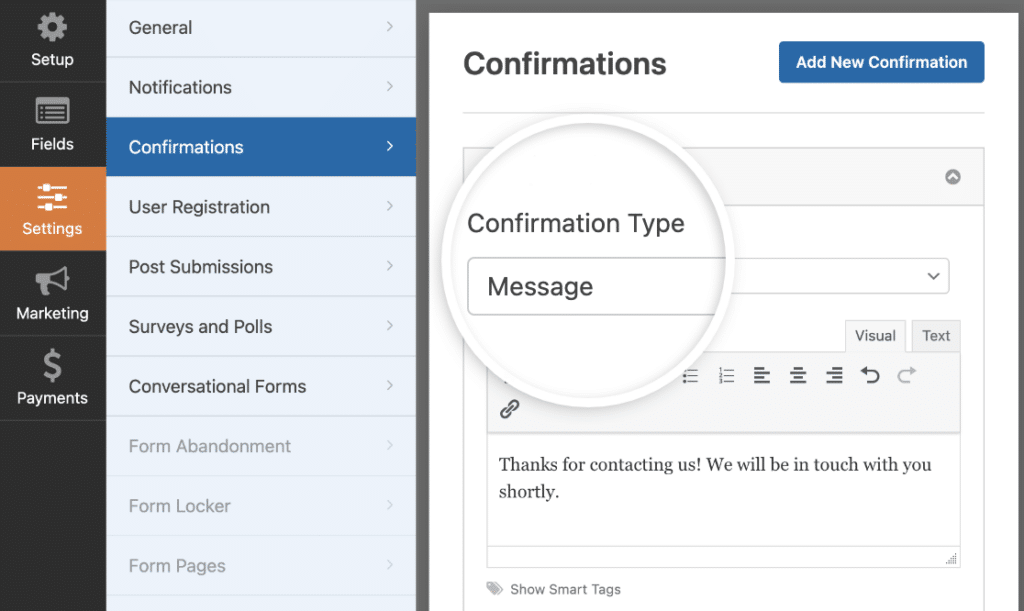
Task: Click the Add New Confirmation button
Action: (x=881, y=61)
